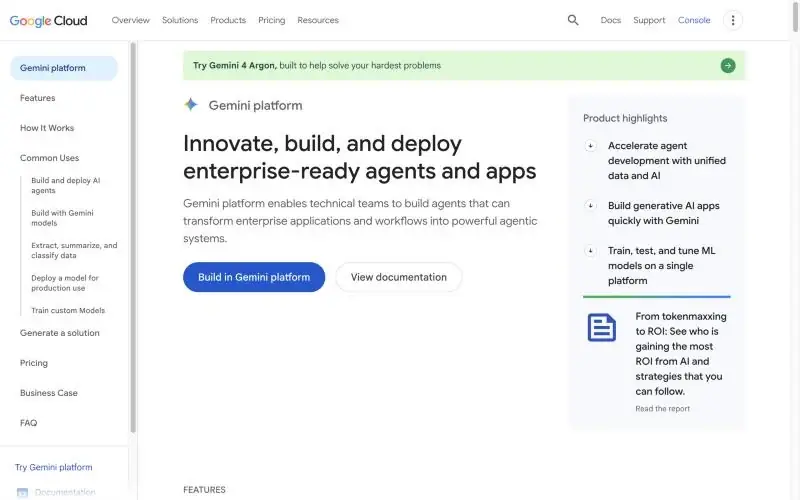
Task: Go to Business Case section
Action: tap(48, 393)
